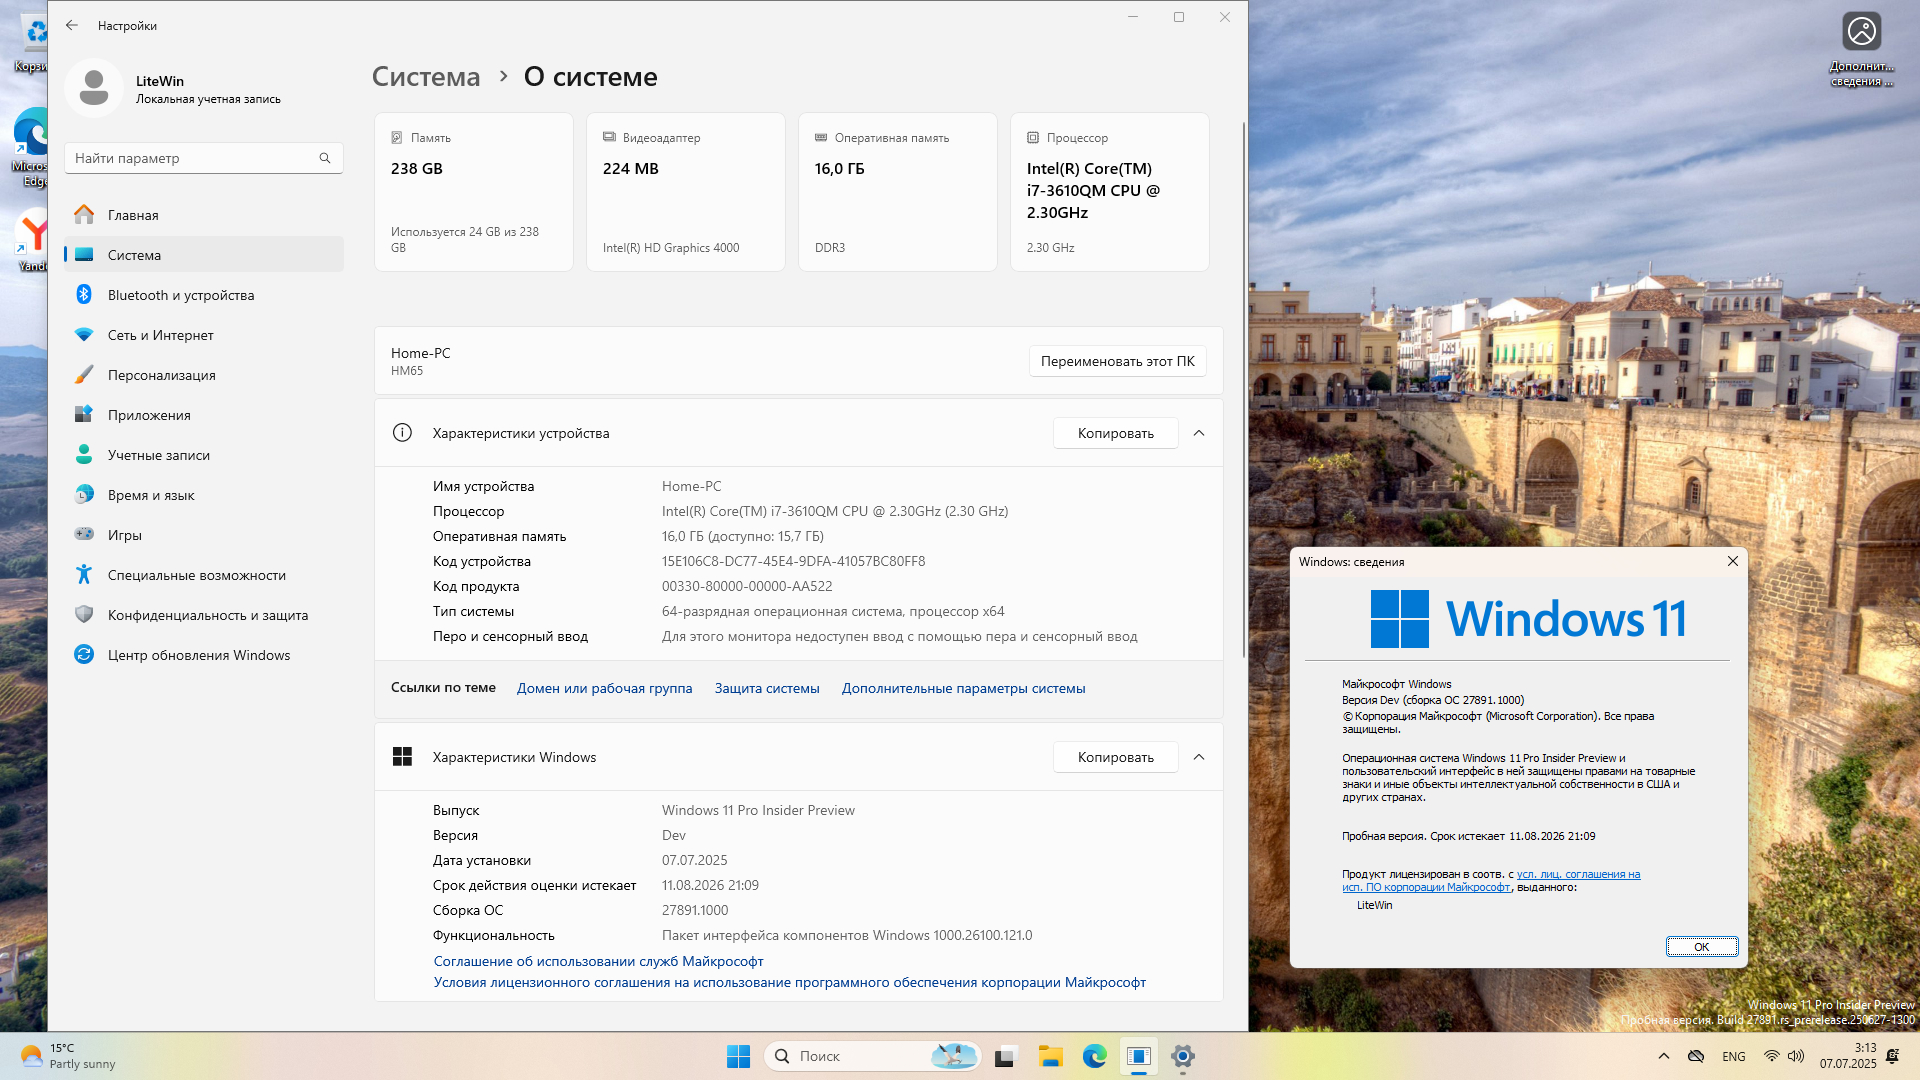The height and width of the screenshot is (1080, 1920).
Task: Collapse Характеристики Windows section
Action: pyautogui.click(x=1199, y=757)
